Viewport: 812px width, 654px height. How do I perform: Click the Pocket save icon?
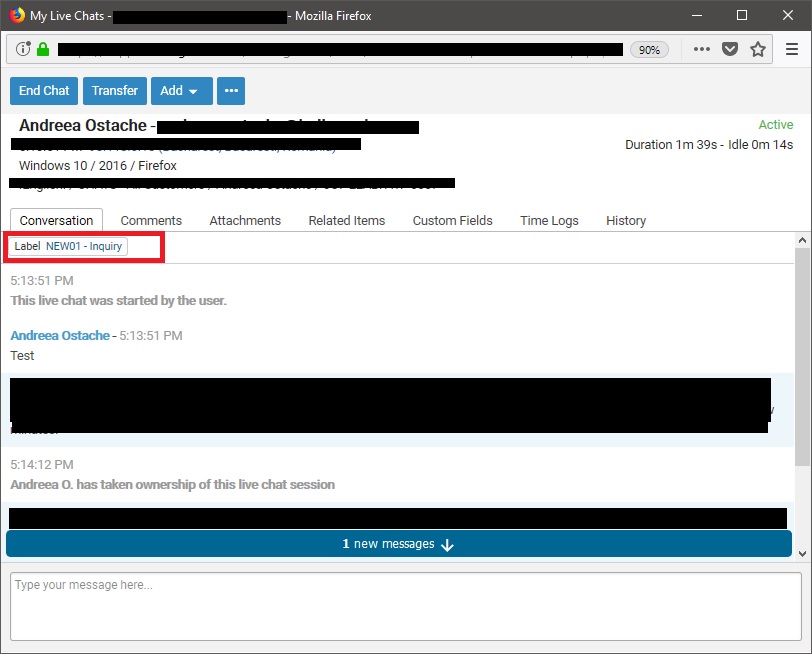point(731,49)
